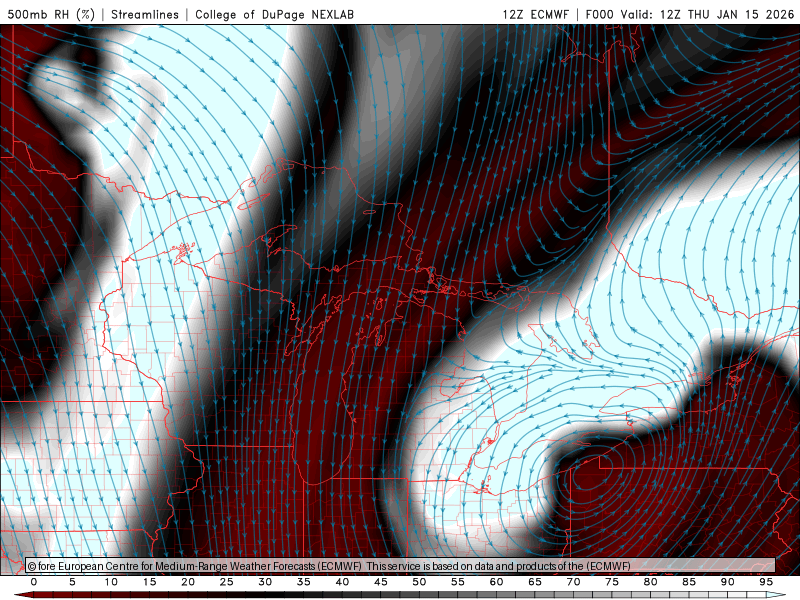The image size is (800, 600).
Task: Click the "50" tick label on the scale
Action: (x=419, y=582)
